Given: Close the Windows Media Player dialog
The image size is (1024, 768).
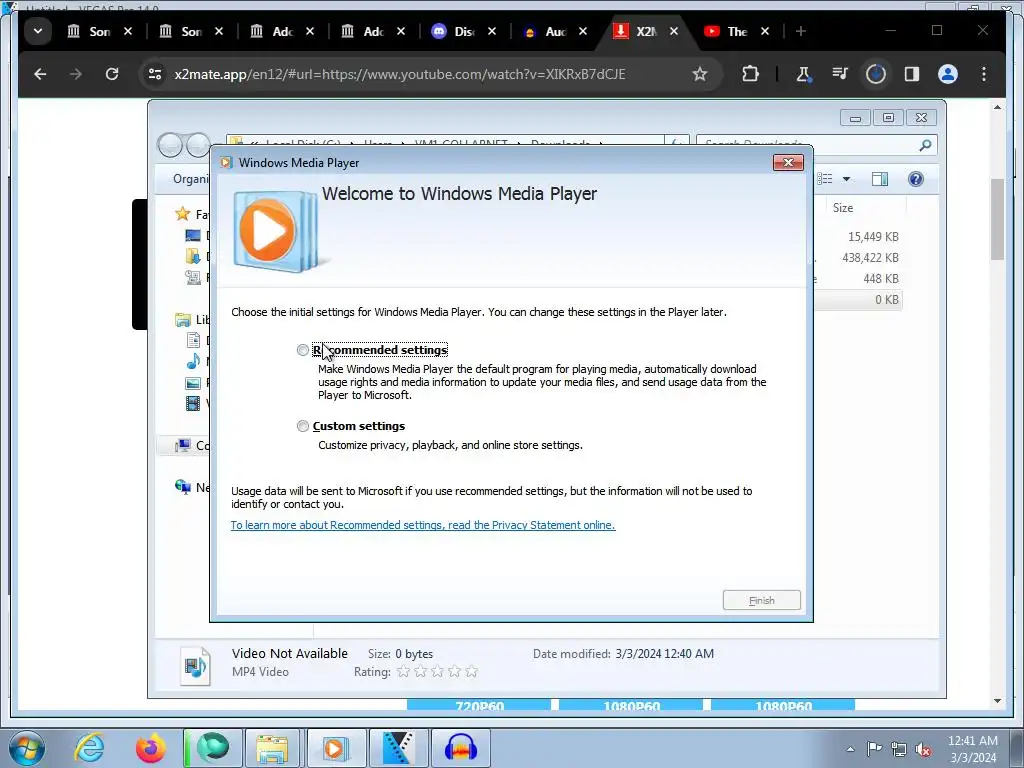Looking at the screenshot, I should coord(788,163).
